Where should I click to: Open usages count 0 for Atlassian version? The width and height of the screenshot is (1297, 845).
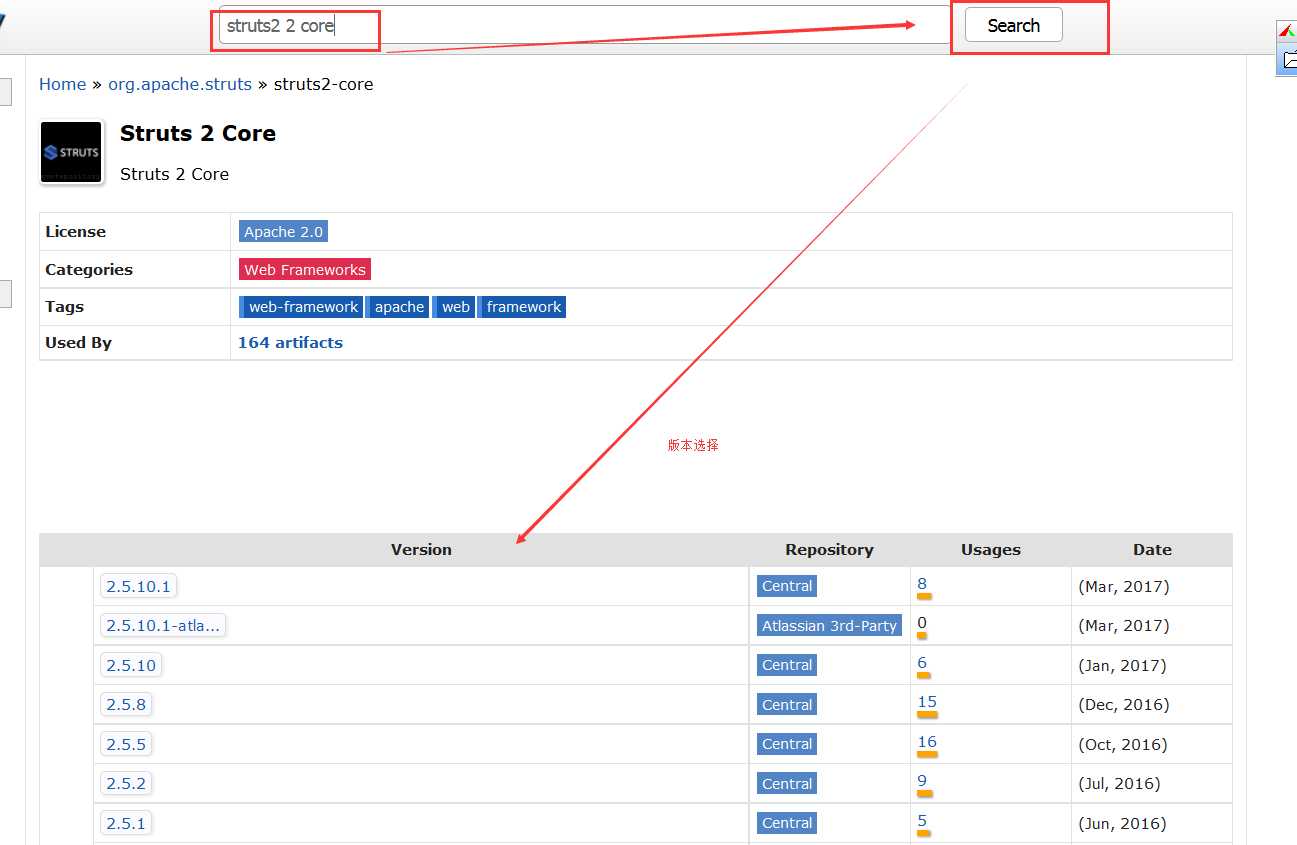click(x=922, y=623)
